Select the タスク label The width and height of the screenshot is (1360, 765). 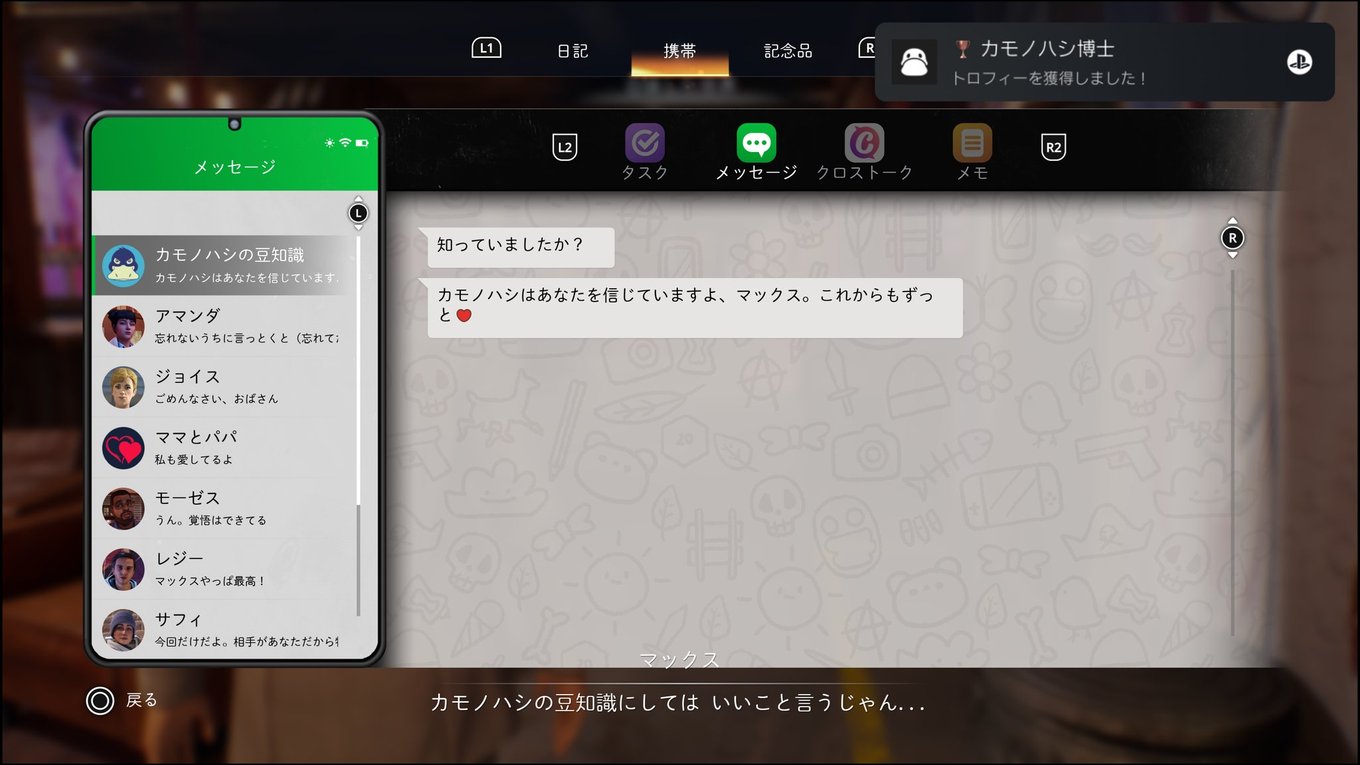(645, 173)
